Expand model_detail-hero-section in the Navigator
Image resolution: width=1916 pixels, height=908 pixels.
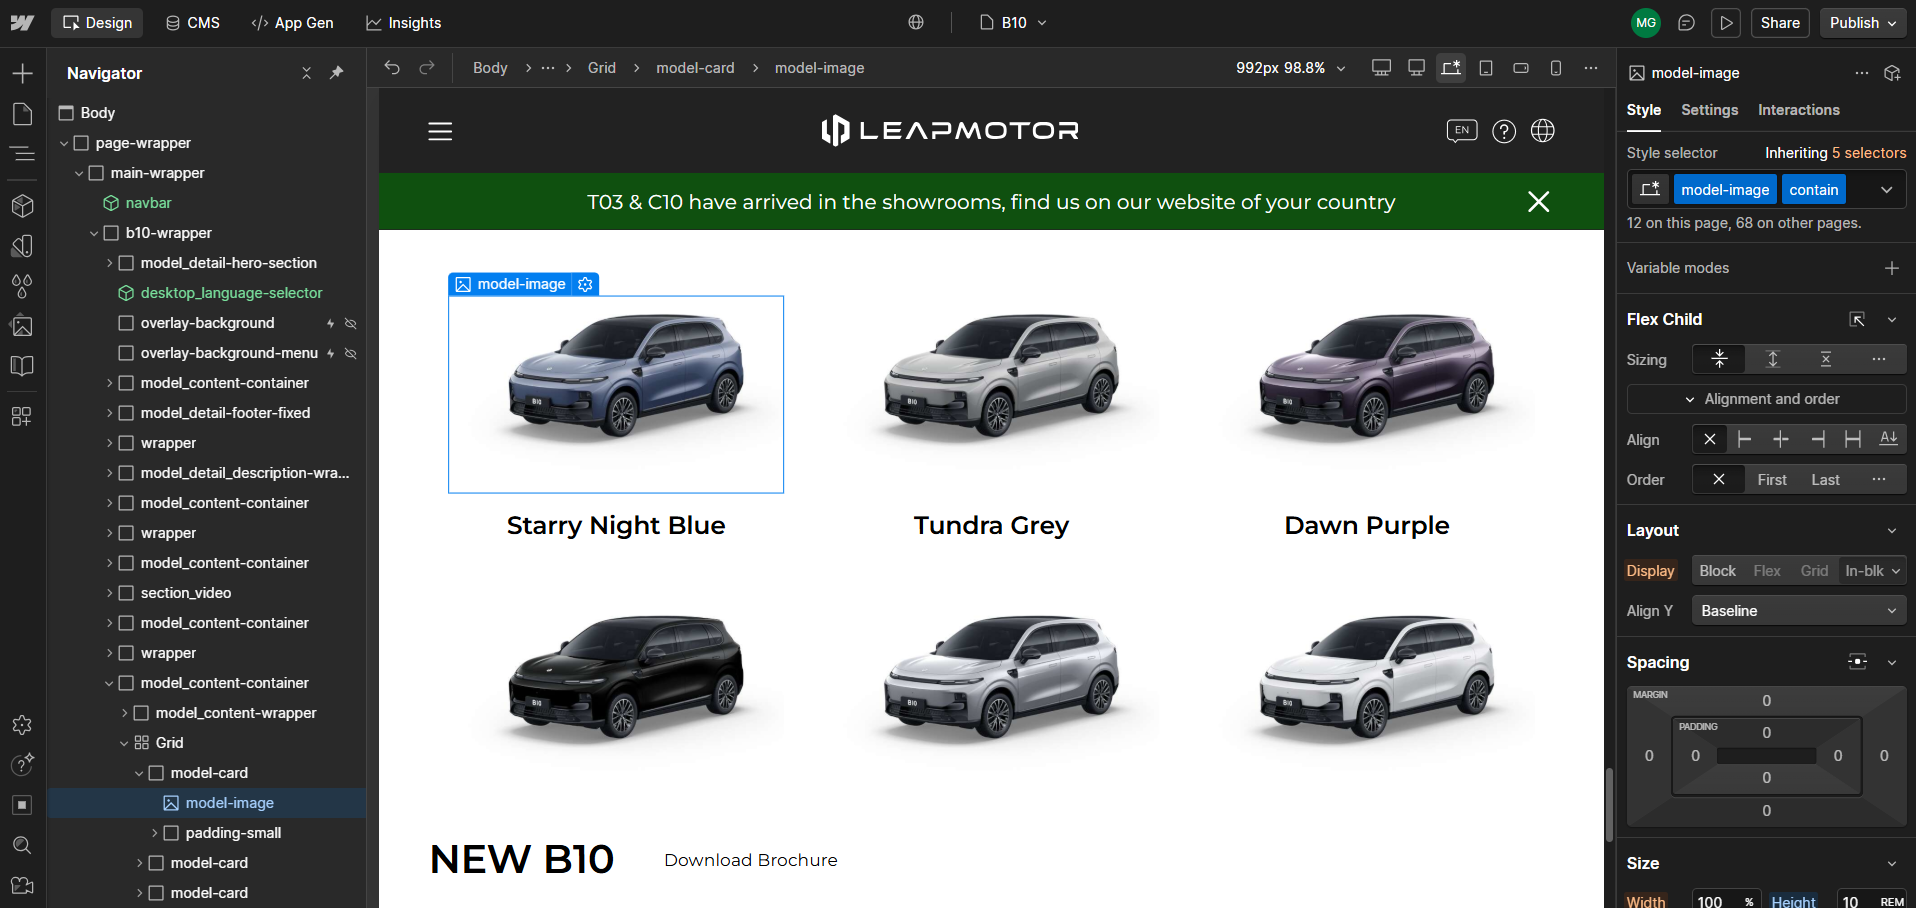pyautogui.click(x=109, y=263)
